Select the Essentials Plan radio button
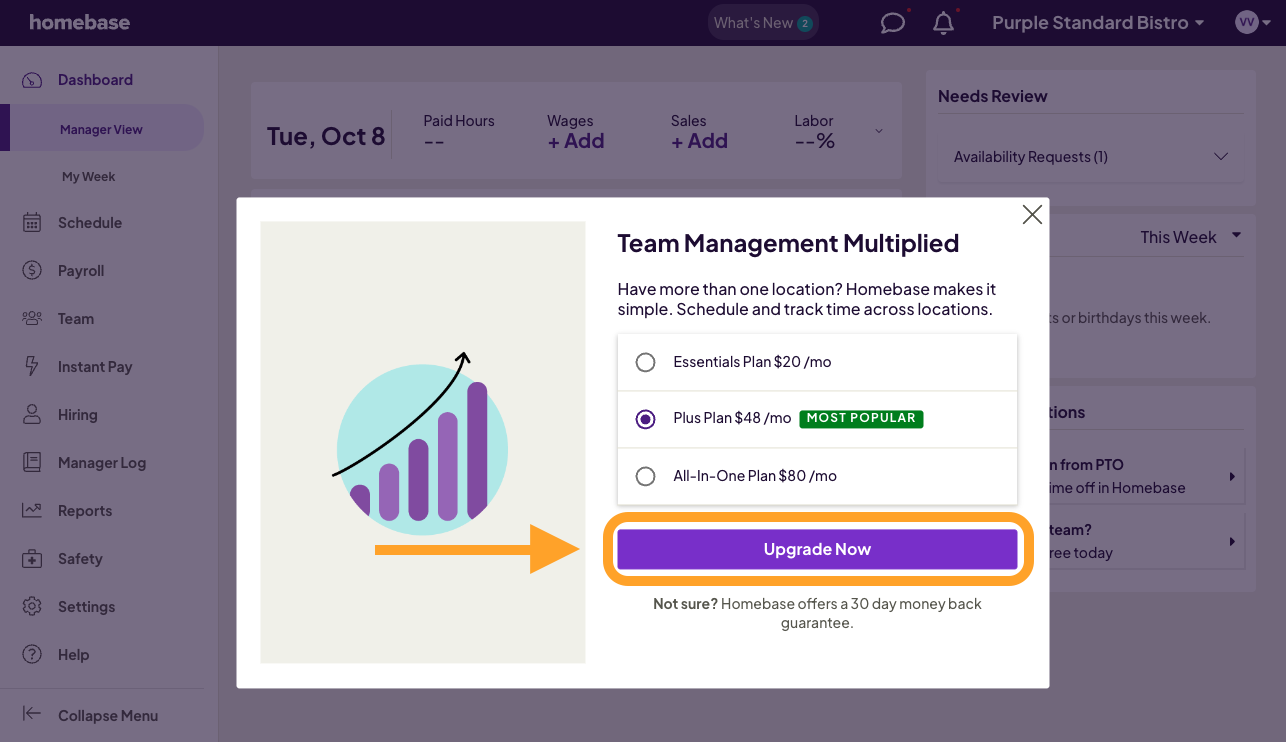This screenshot has height=742, width=1286. [646, 362]
